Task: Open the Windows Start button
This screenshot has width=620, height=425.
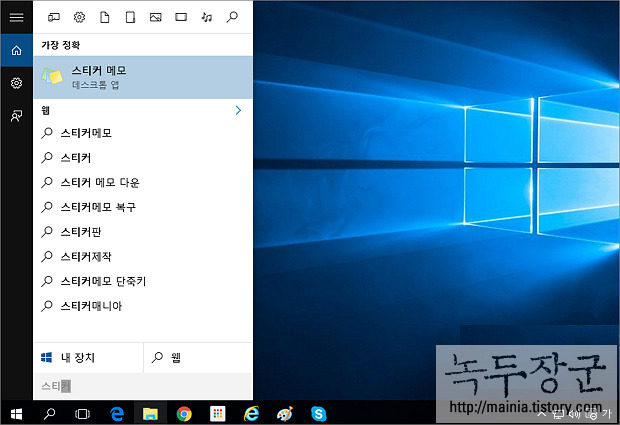Action: pos(16,414)
